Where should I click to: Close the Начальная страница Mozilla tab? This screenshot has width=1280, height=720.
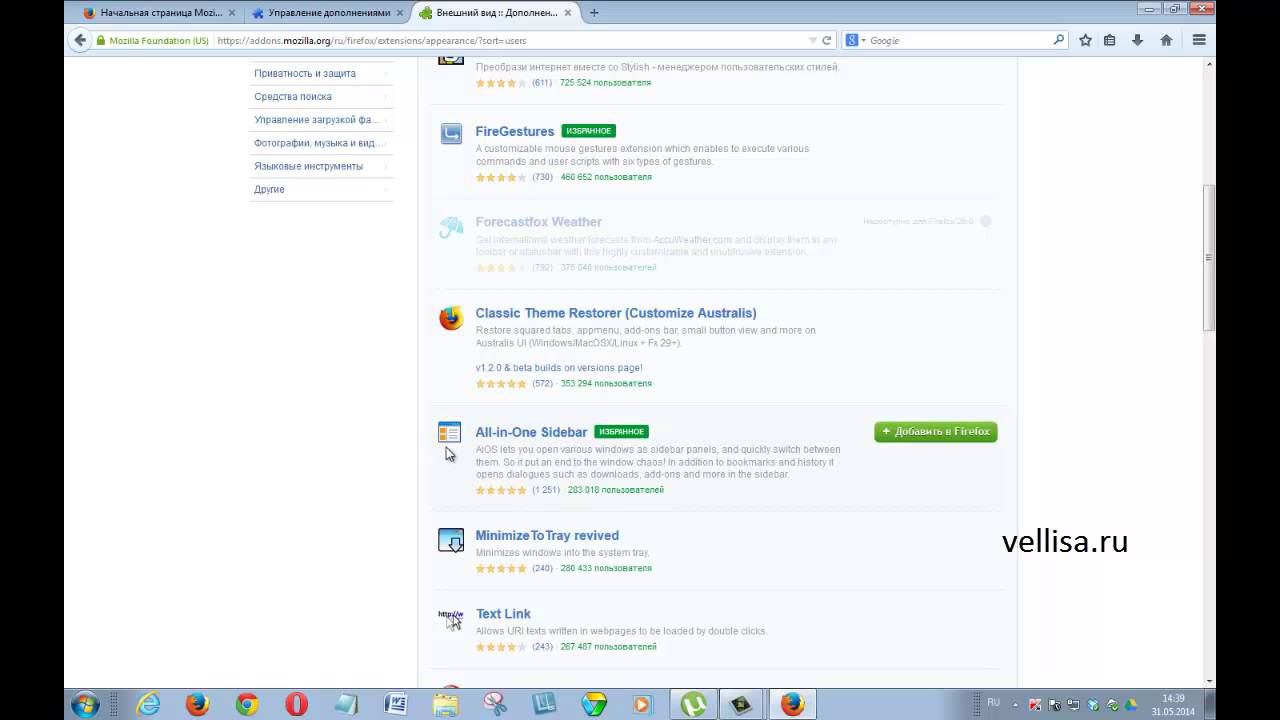232,13
